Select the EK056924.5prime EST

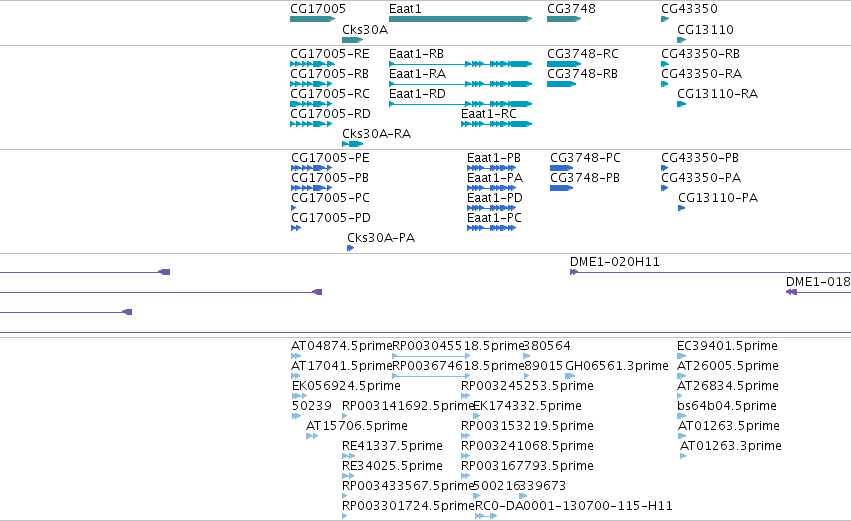[300, 396]
